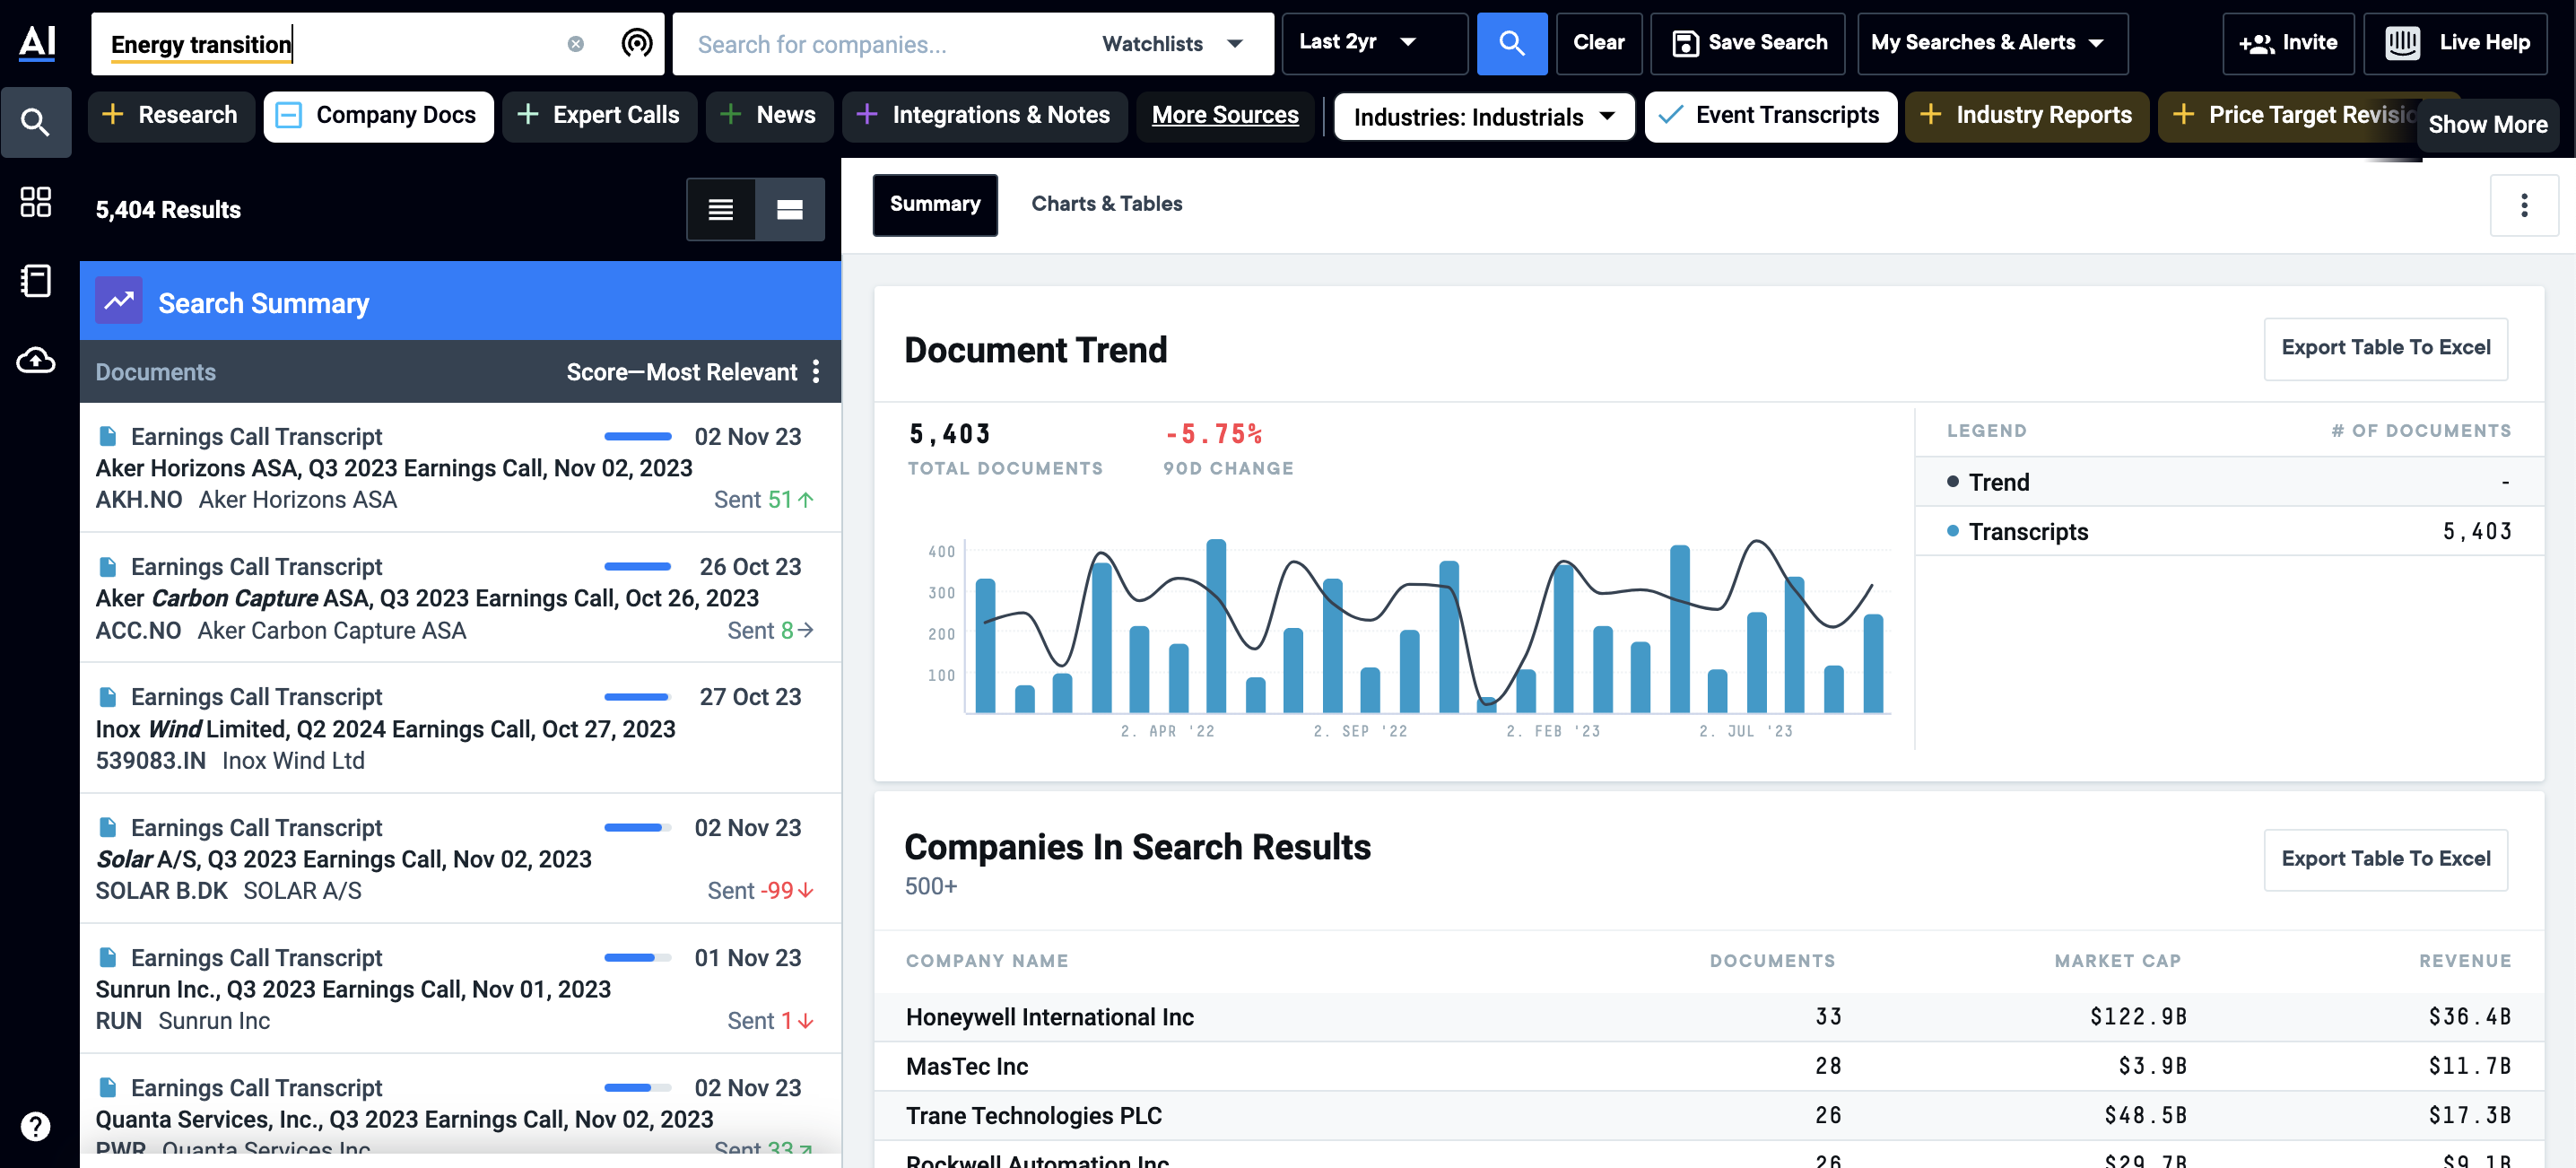Click relevance bar of Quanta Services result
Viewport: 2576px width, 1168px height.
pos(637,1087)
